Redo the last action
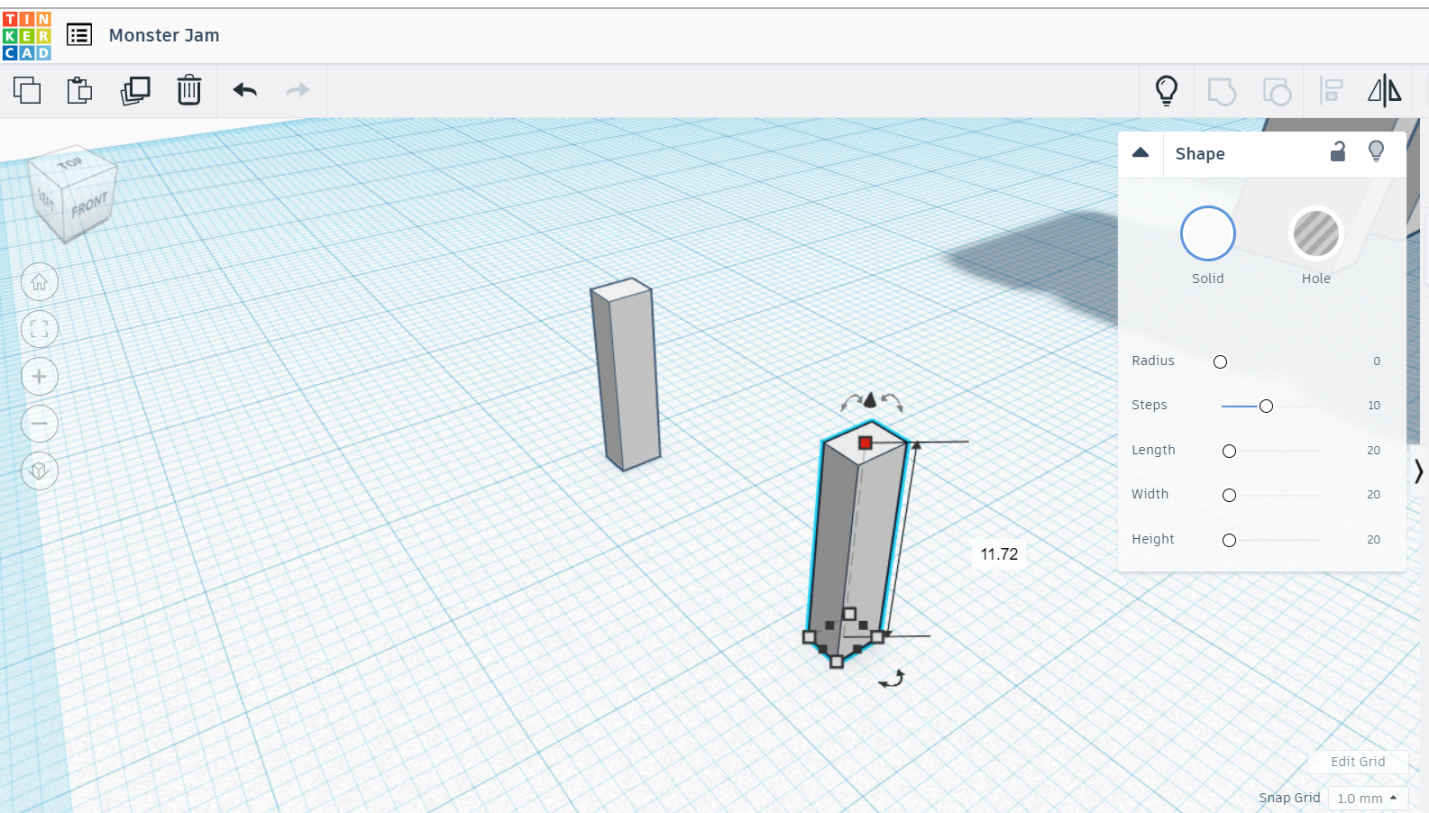The image size is (1429, 813). click(x=298, y=90)
